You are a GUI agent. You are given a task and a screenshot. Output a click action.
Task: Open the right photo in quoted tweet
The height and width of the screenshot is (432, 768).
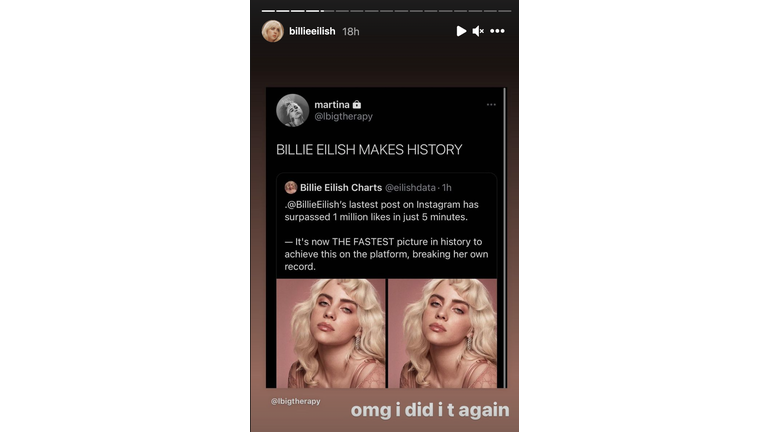tap(442, 334)
